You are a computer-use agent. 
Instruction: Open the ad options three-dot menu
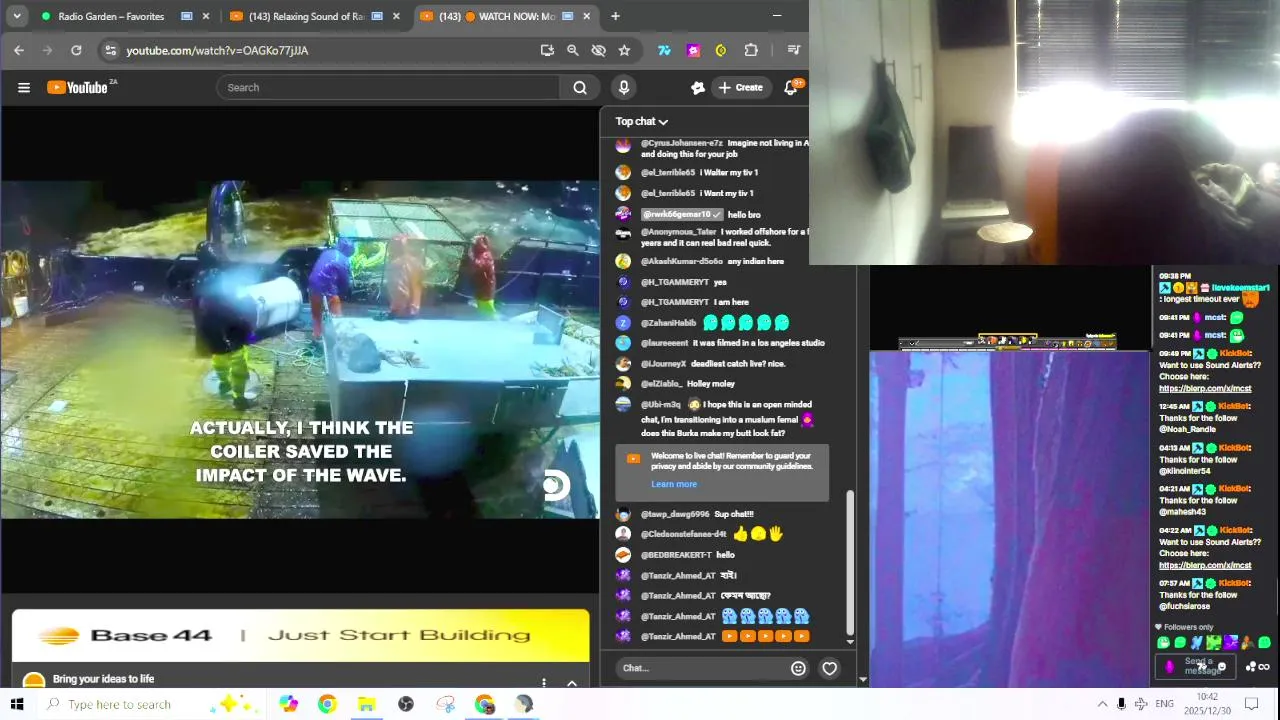click(x=544, y=683)
